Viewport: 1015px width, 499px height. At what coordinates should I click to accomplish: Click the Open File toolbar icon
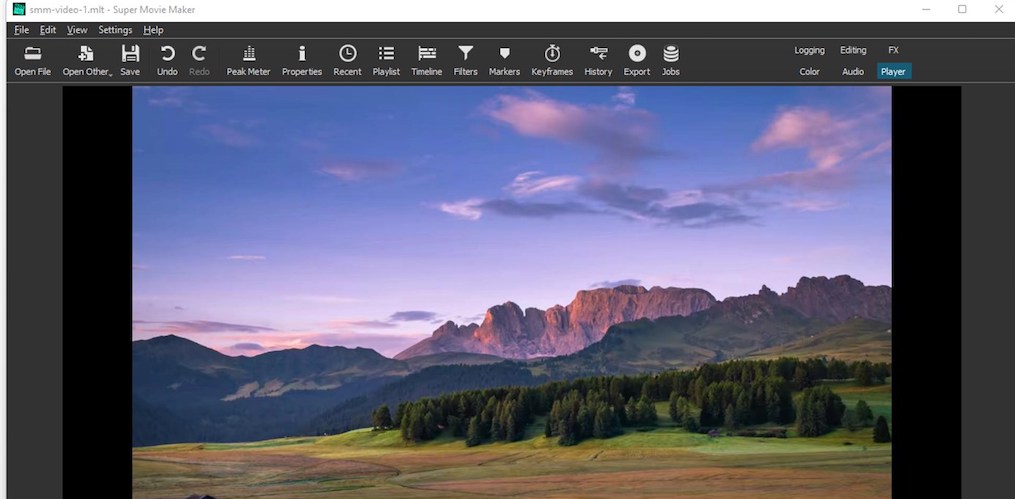pos(32,60)
